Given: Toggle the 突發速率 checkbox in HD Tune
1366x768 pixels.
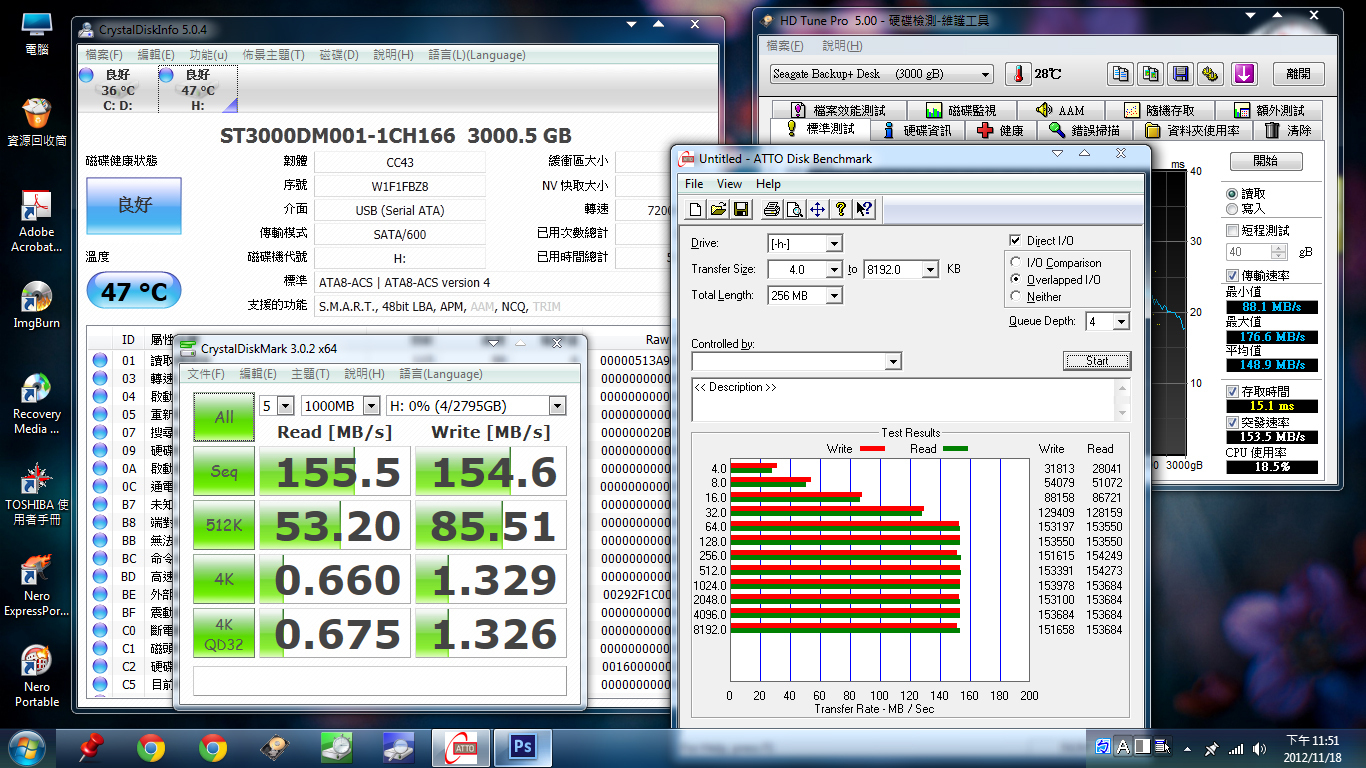Looking at the screenshot, I should click(1232, 422).
